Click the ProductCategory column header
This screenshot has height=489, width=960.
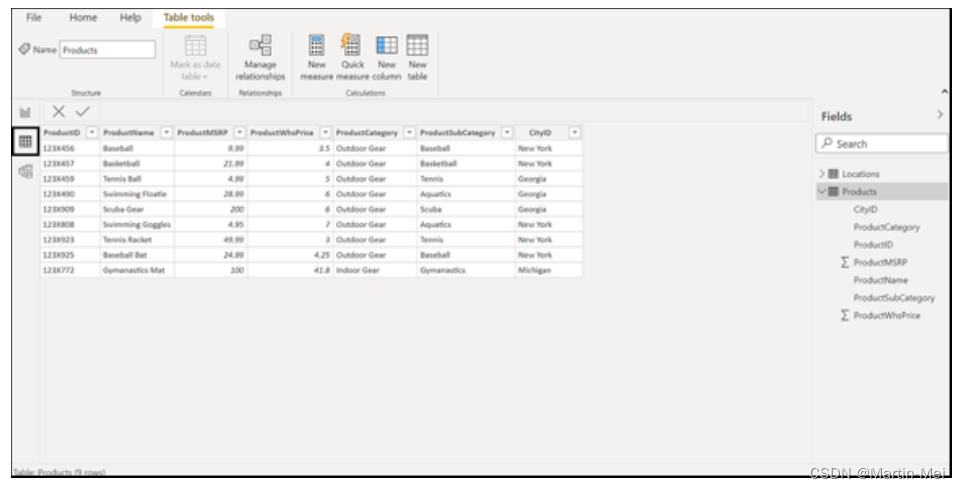click(375, 132)
